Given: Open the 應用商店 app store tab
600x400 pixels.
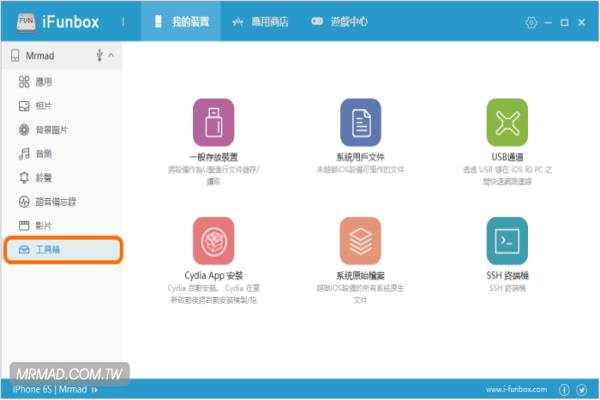Looking at the screenshot, I should coord(260,22).
